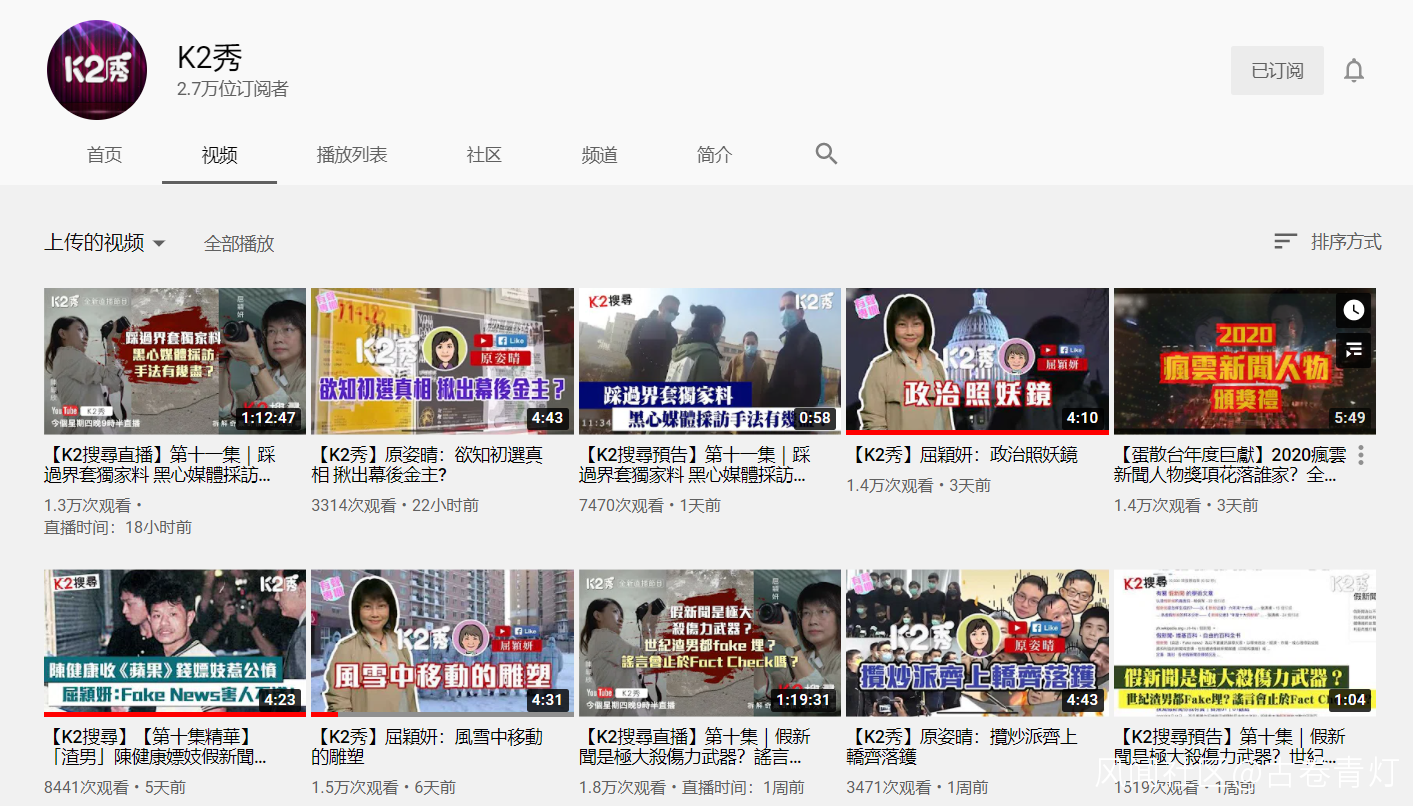Click the Watch Later clock icon
Viewport: 1413px width, 806px height.
tap(1353, 310)
